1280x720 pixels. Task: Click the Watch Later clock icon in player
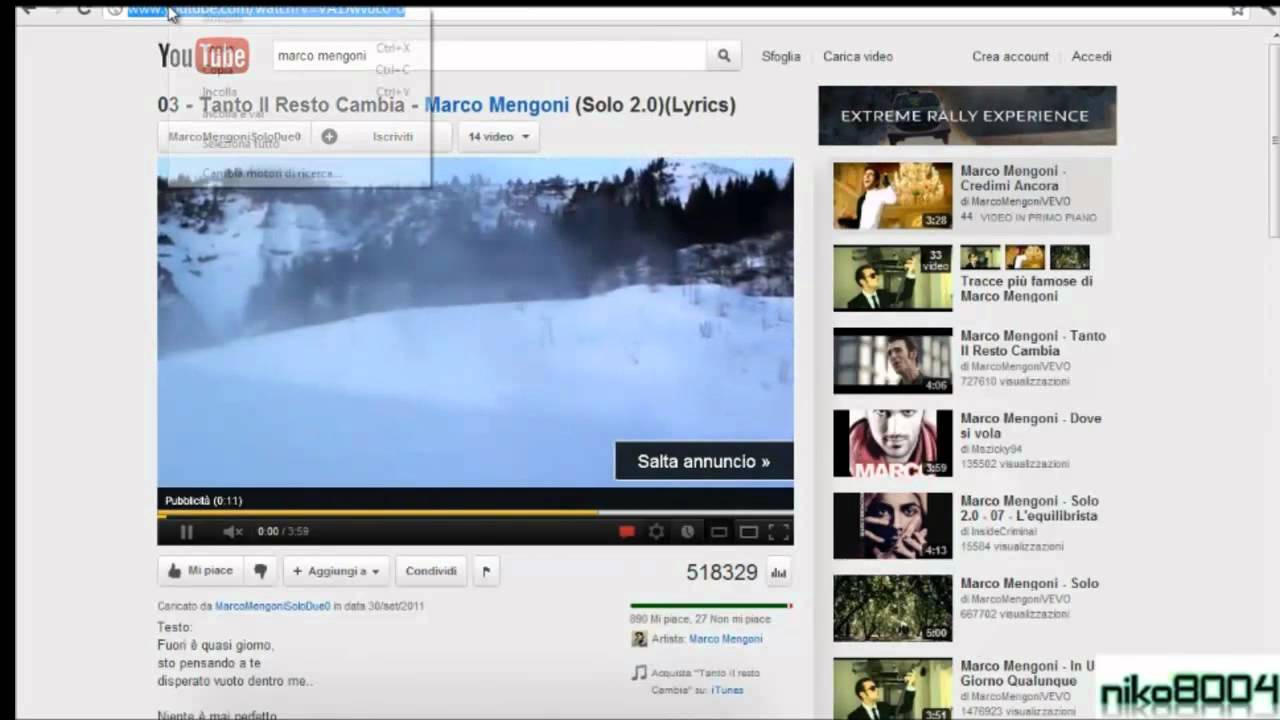687,532
